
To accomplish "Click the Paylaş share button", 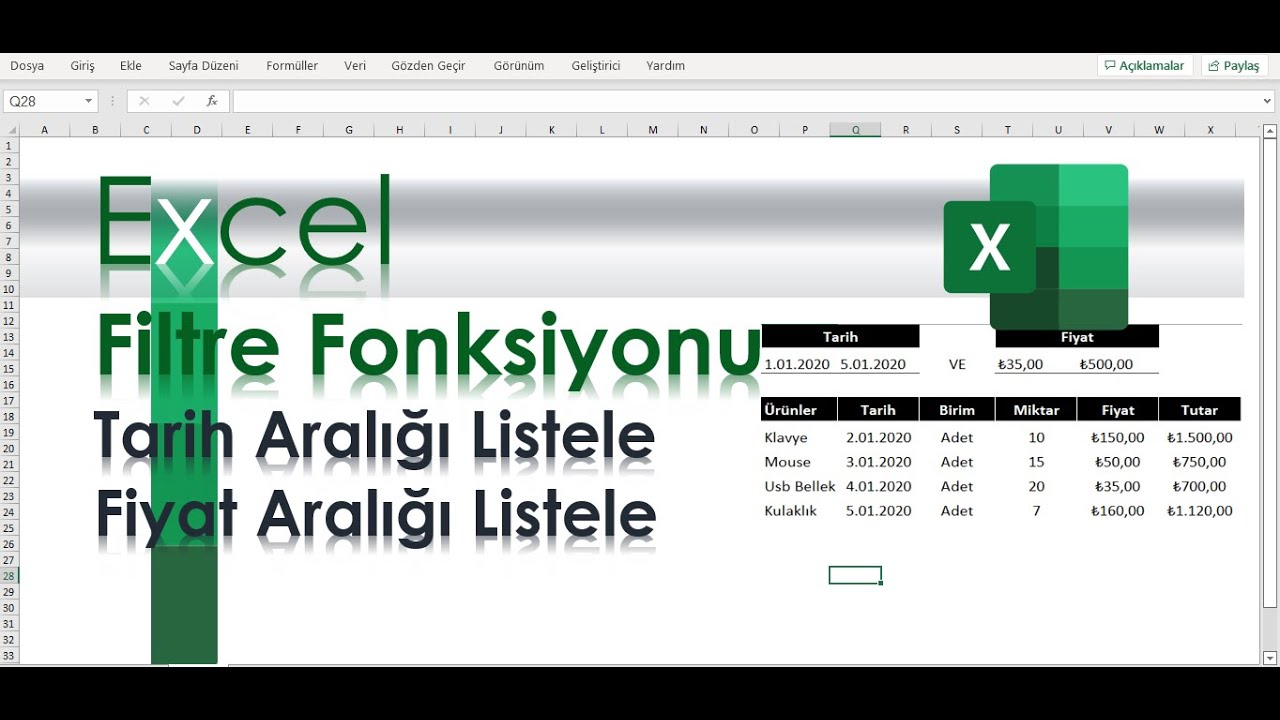I will coord(1234,66).
